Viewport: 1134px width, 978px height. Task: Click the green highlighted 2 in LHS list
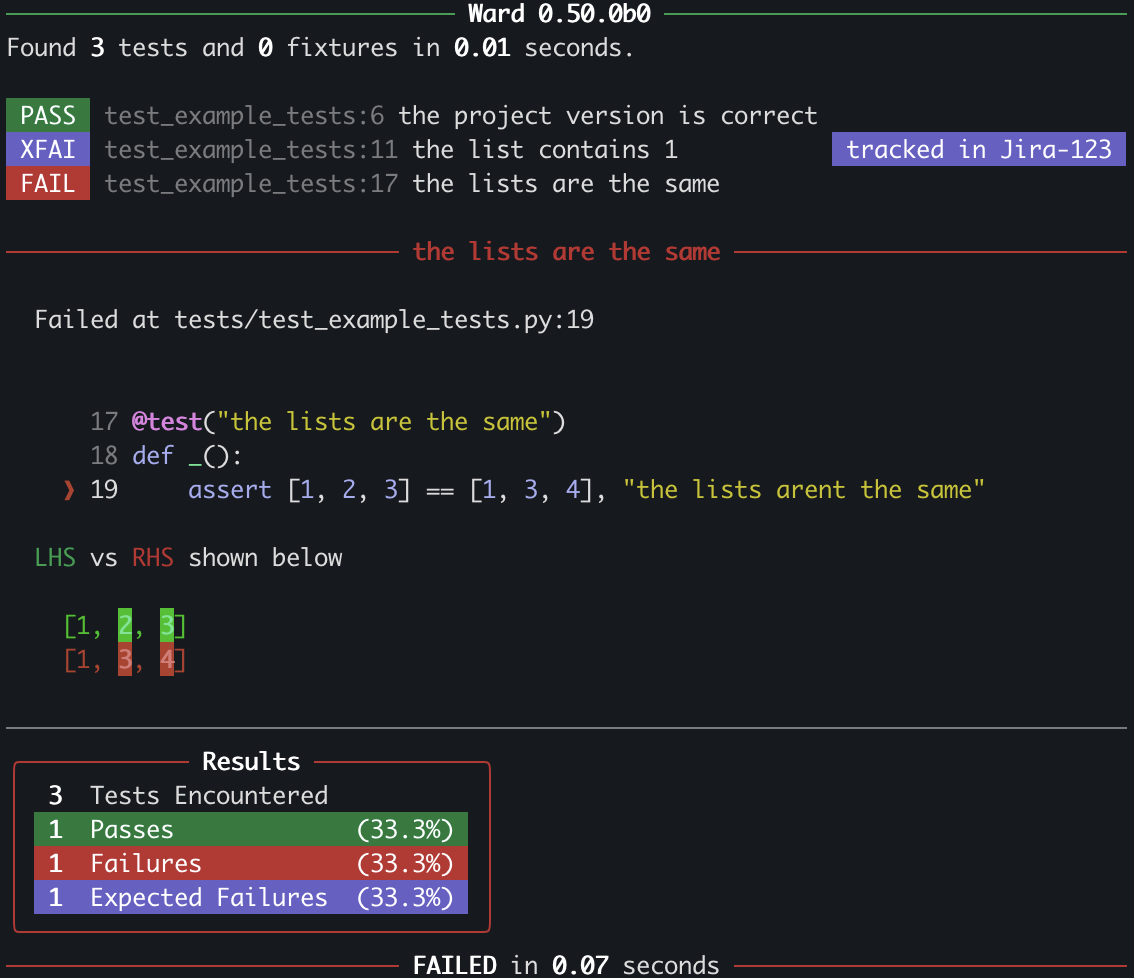click(x=125, y=627)
